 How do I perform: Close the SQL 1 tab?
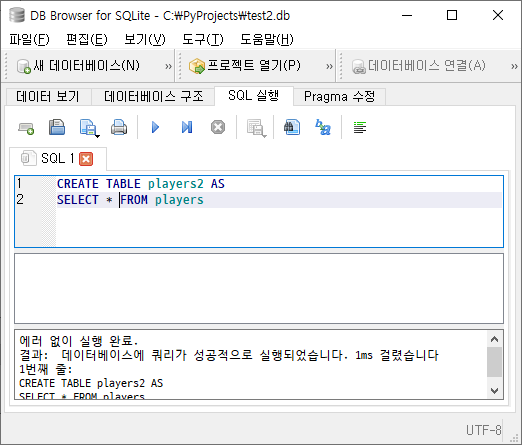[86, 159]
